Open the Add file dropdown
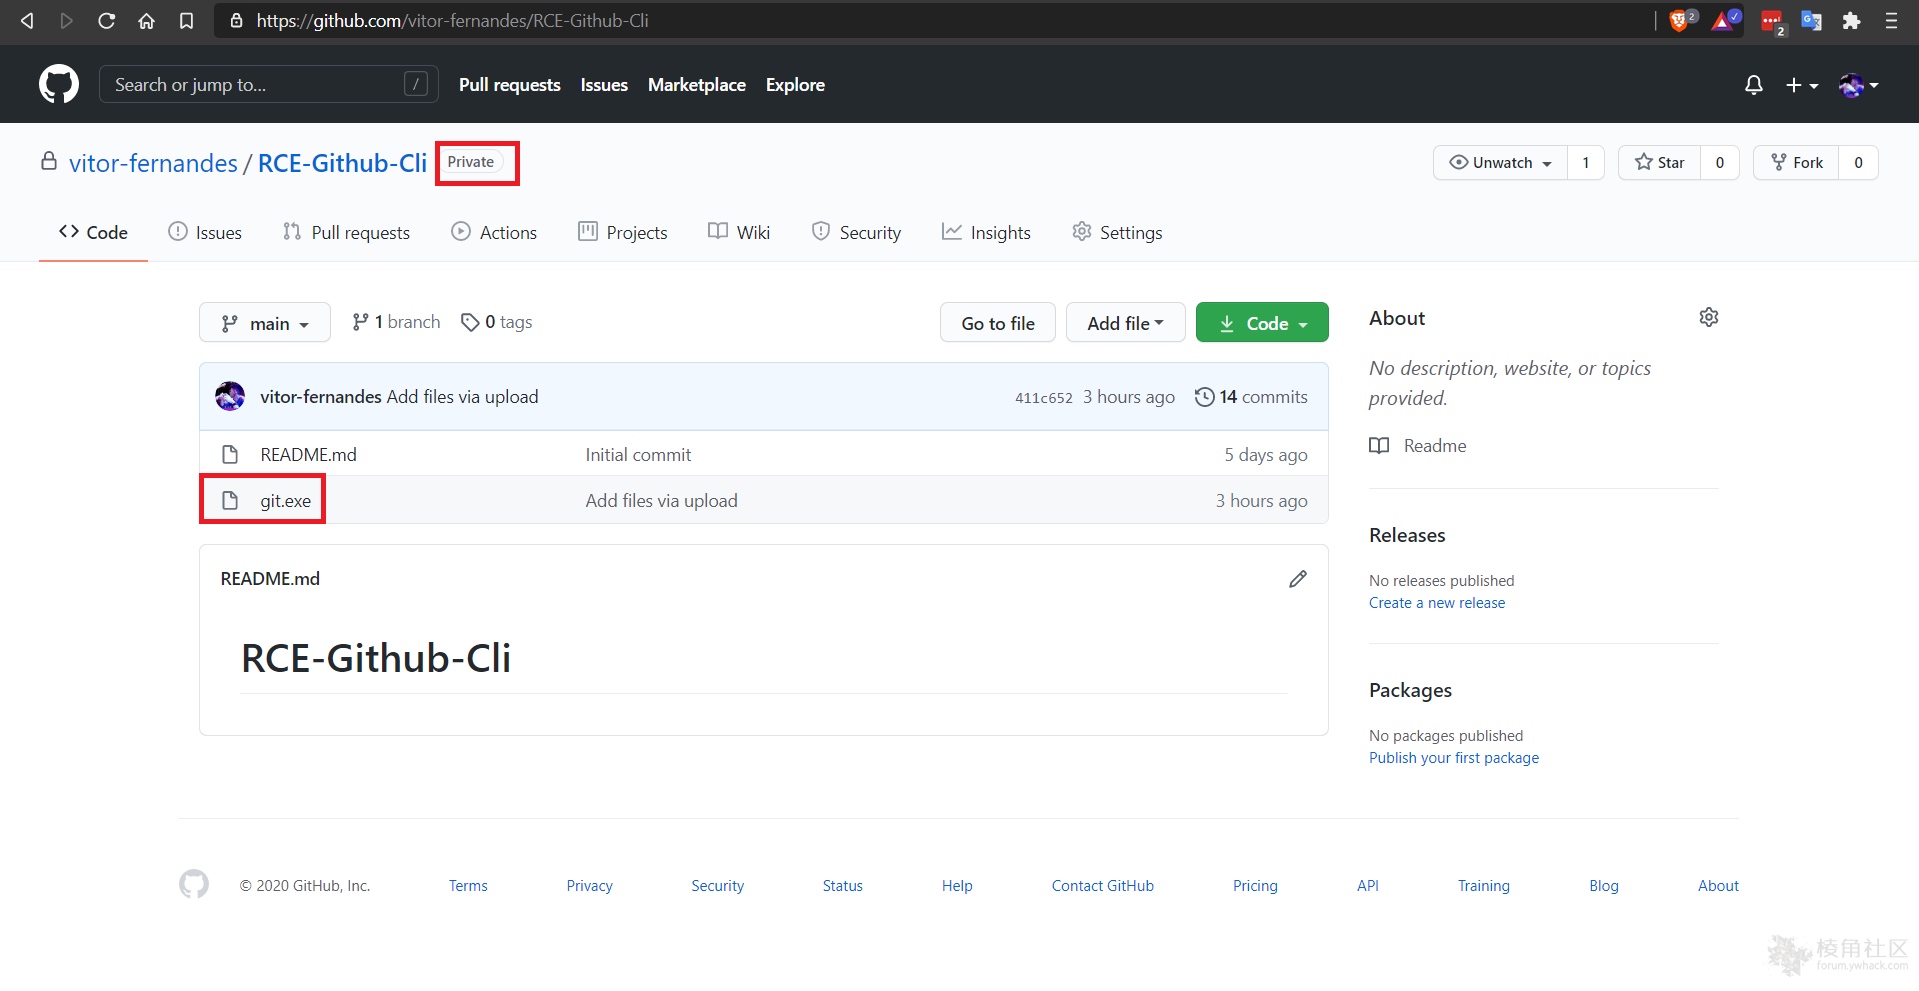 click(x=1125, y=323)
